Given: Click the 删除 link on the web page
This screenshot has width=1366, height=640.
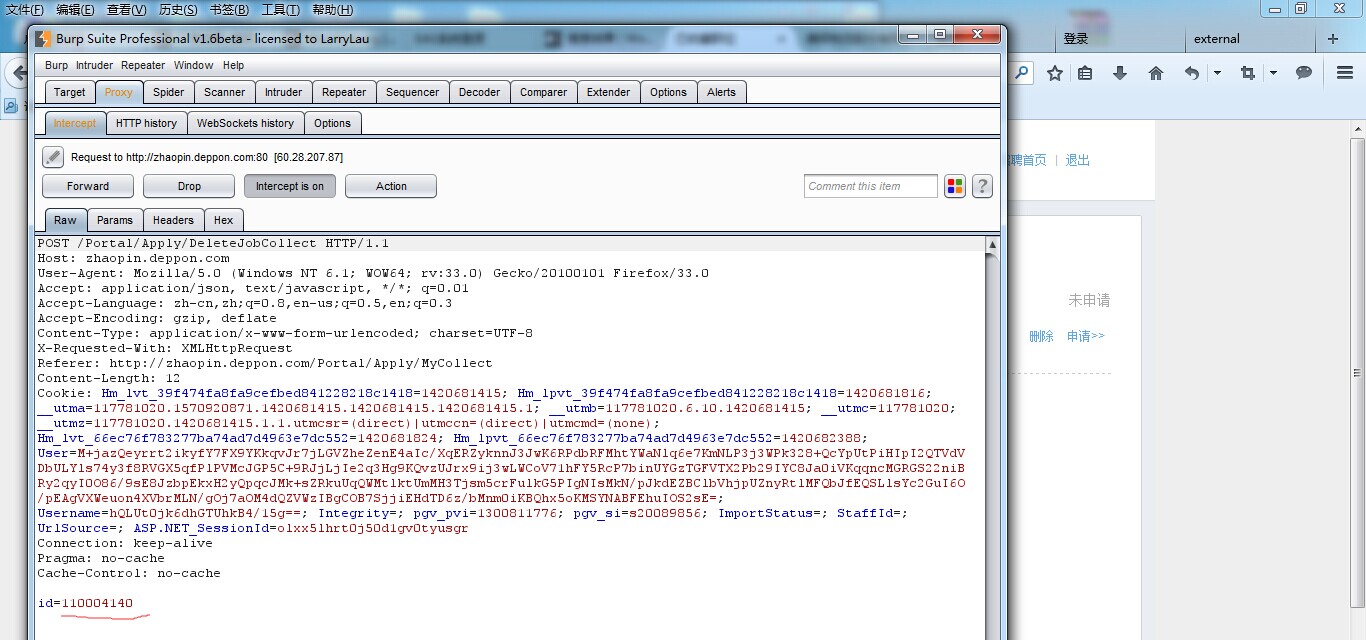Looking at the screenshot, I should click(x=1041, y=337).
